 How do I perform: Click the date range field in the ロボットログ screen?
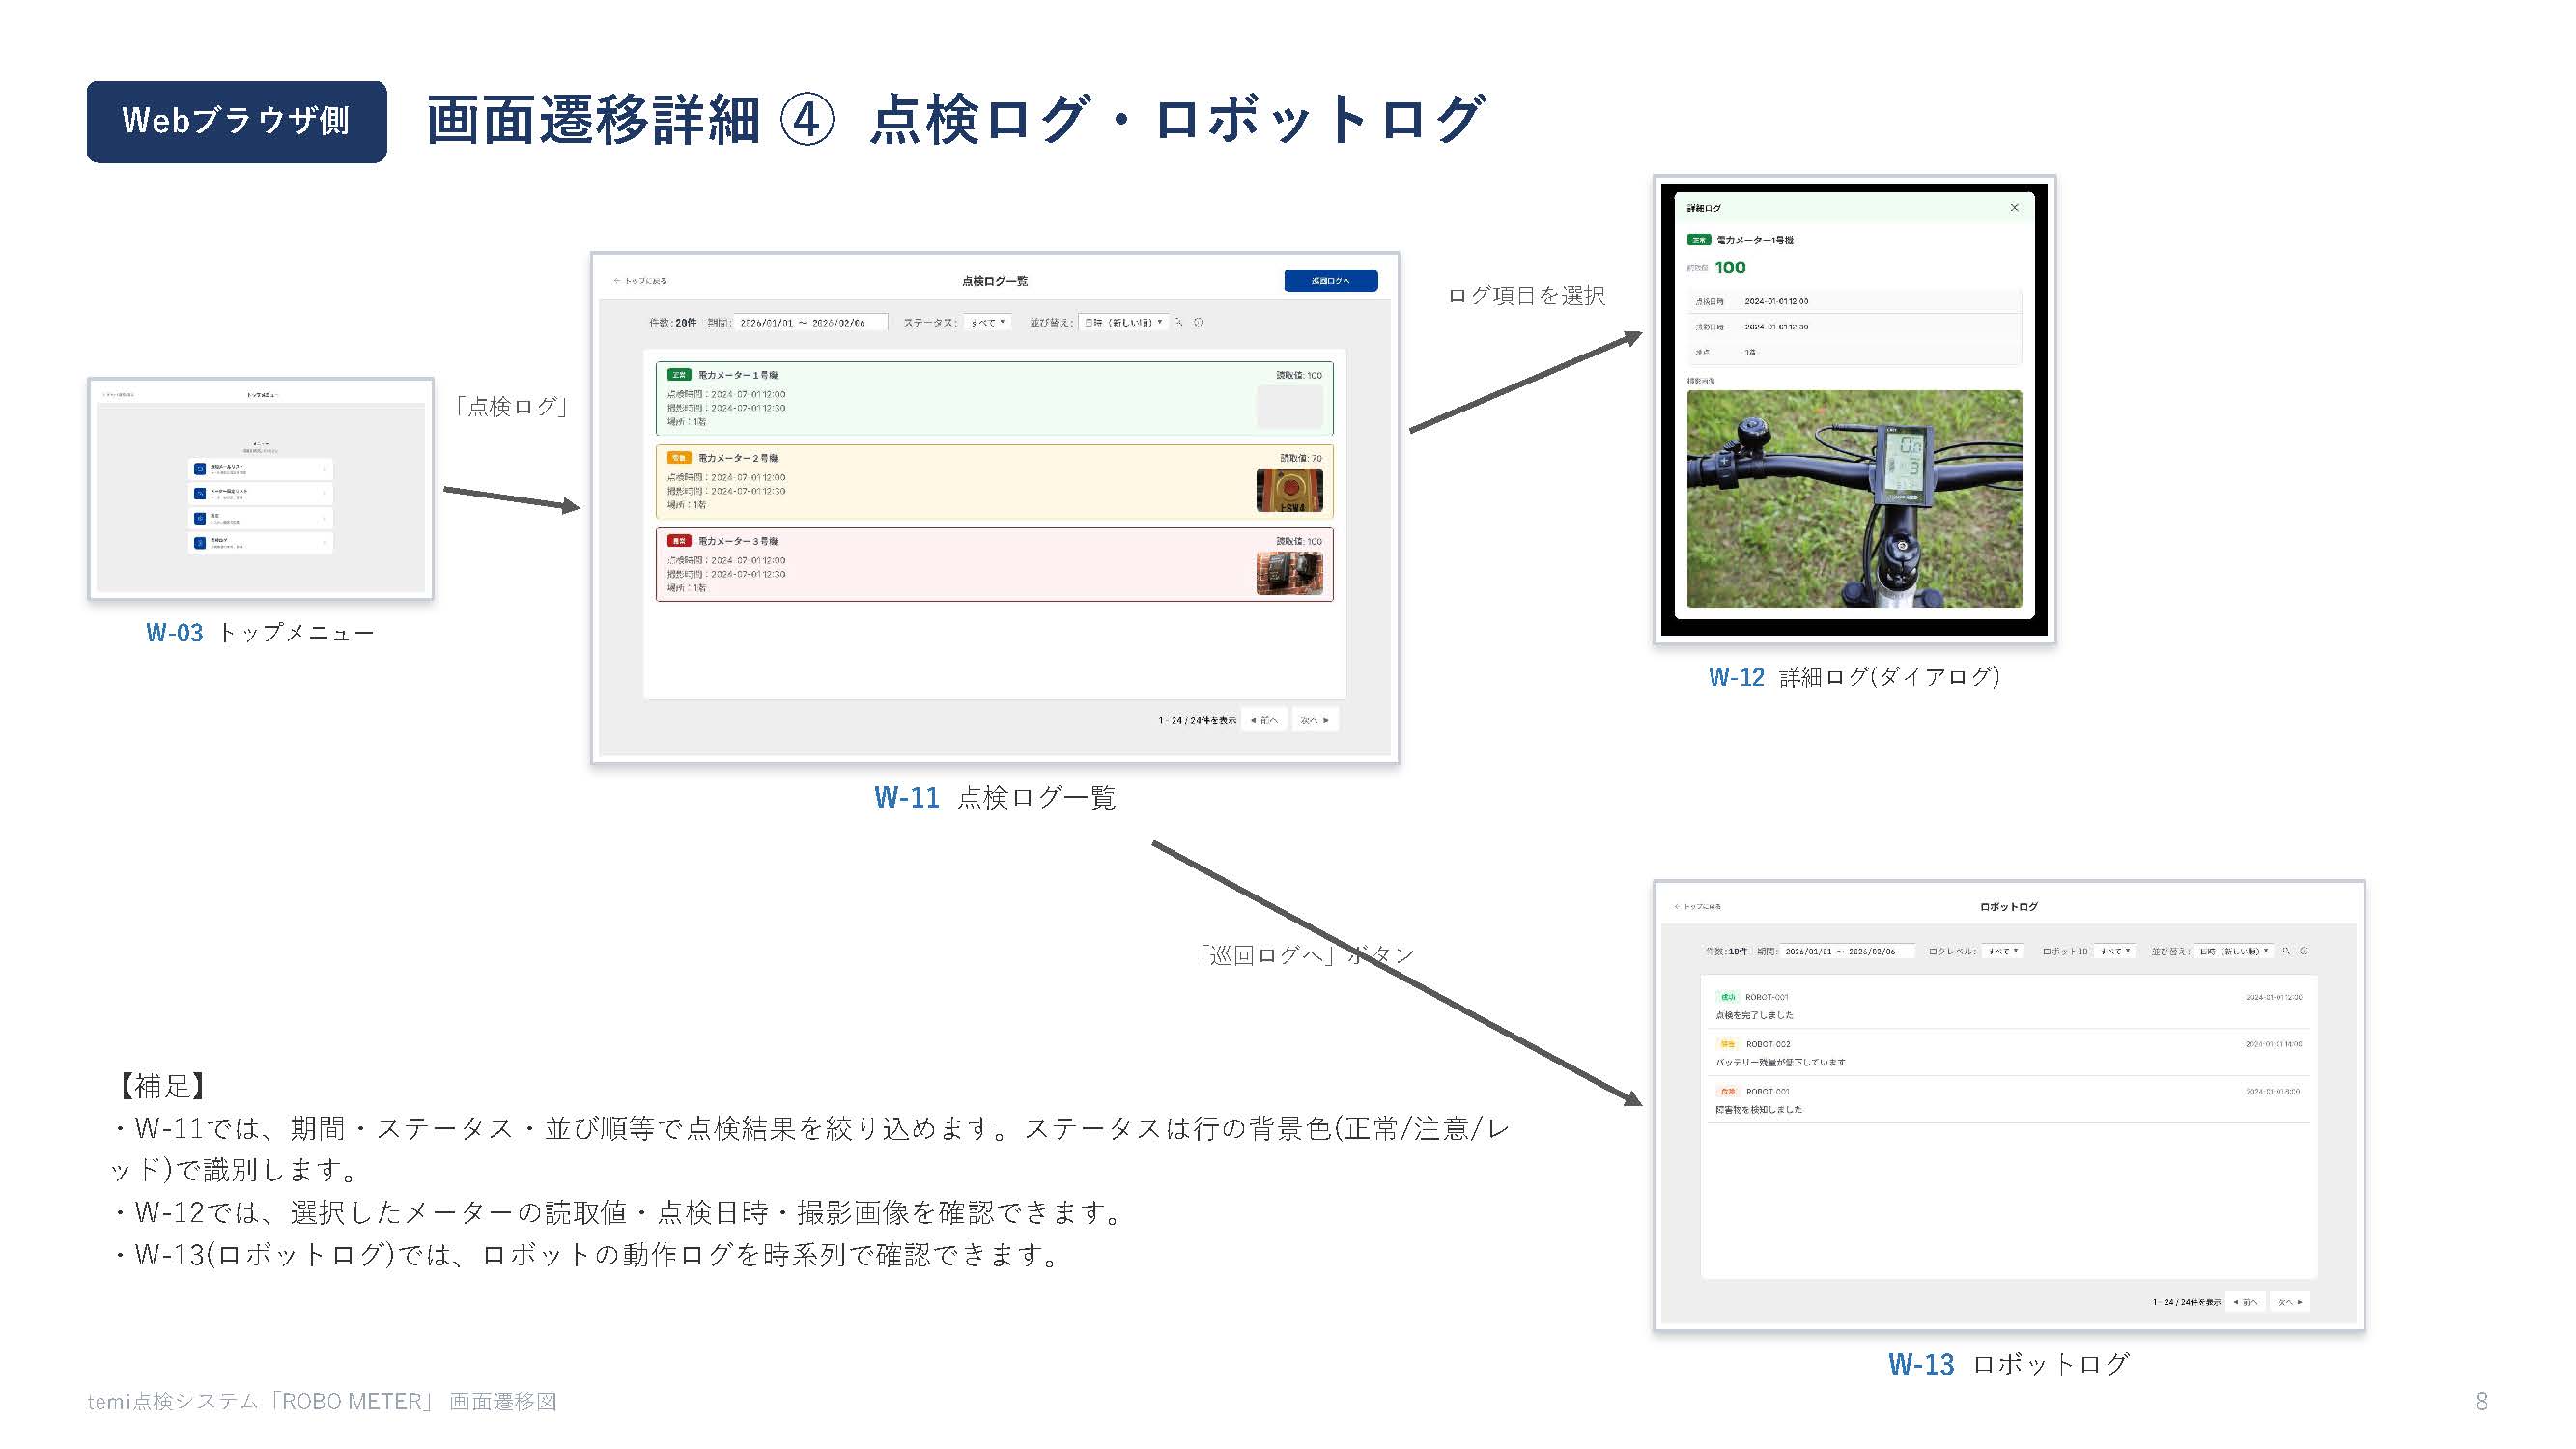coord(1848,951)
